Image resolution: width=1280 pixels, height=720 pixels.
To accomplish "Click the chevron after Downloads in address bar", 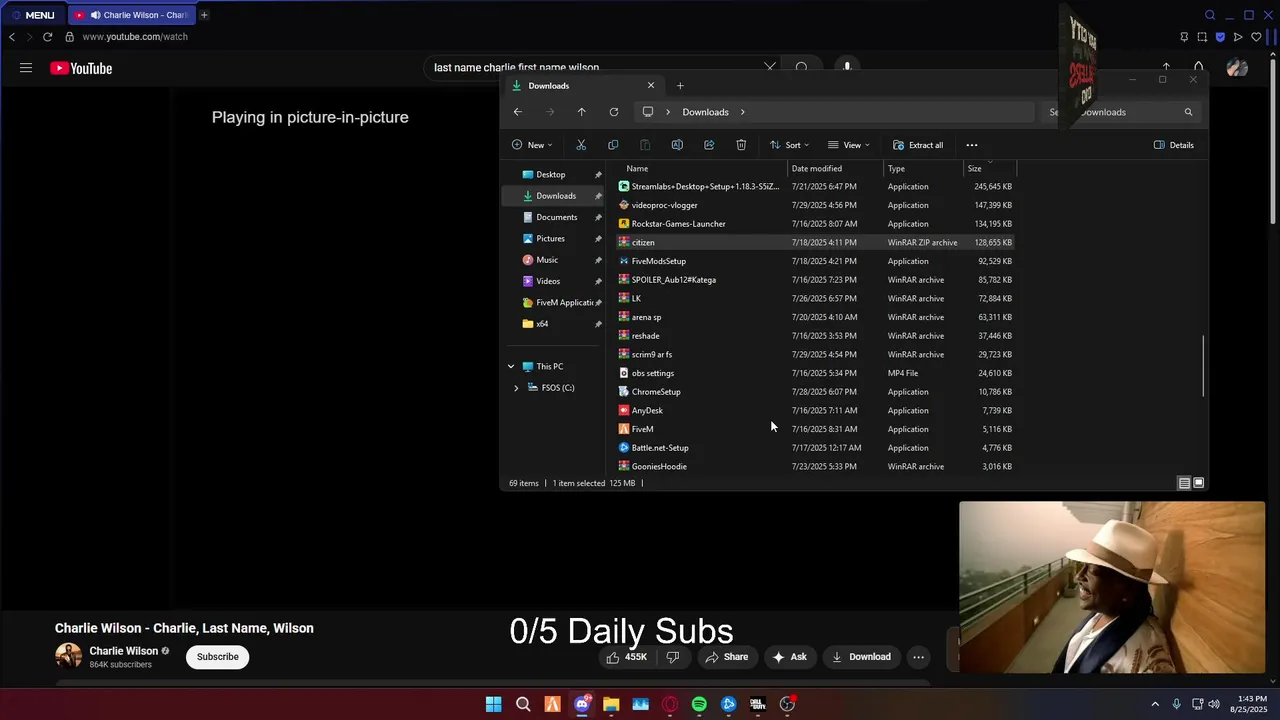I will (x=742, y=112).
